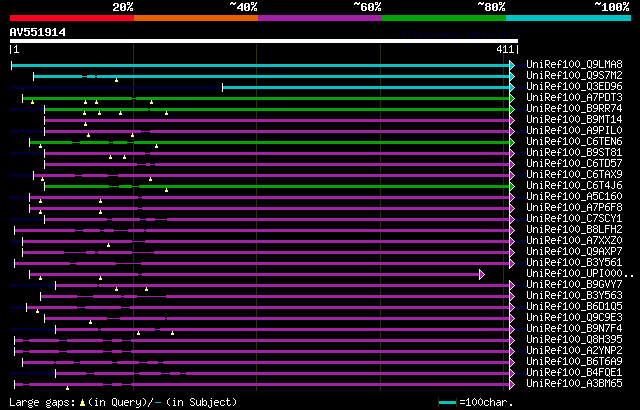Click the query name AV551914
Image resolution: width=640 pixels, height=410 pixels.
coord(38,32)
